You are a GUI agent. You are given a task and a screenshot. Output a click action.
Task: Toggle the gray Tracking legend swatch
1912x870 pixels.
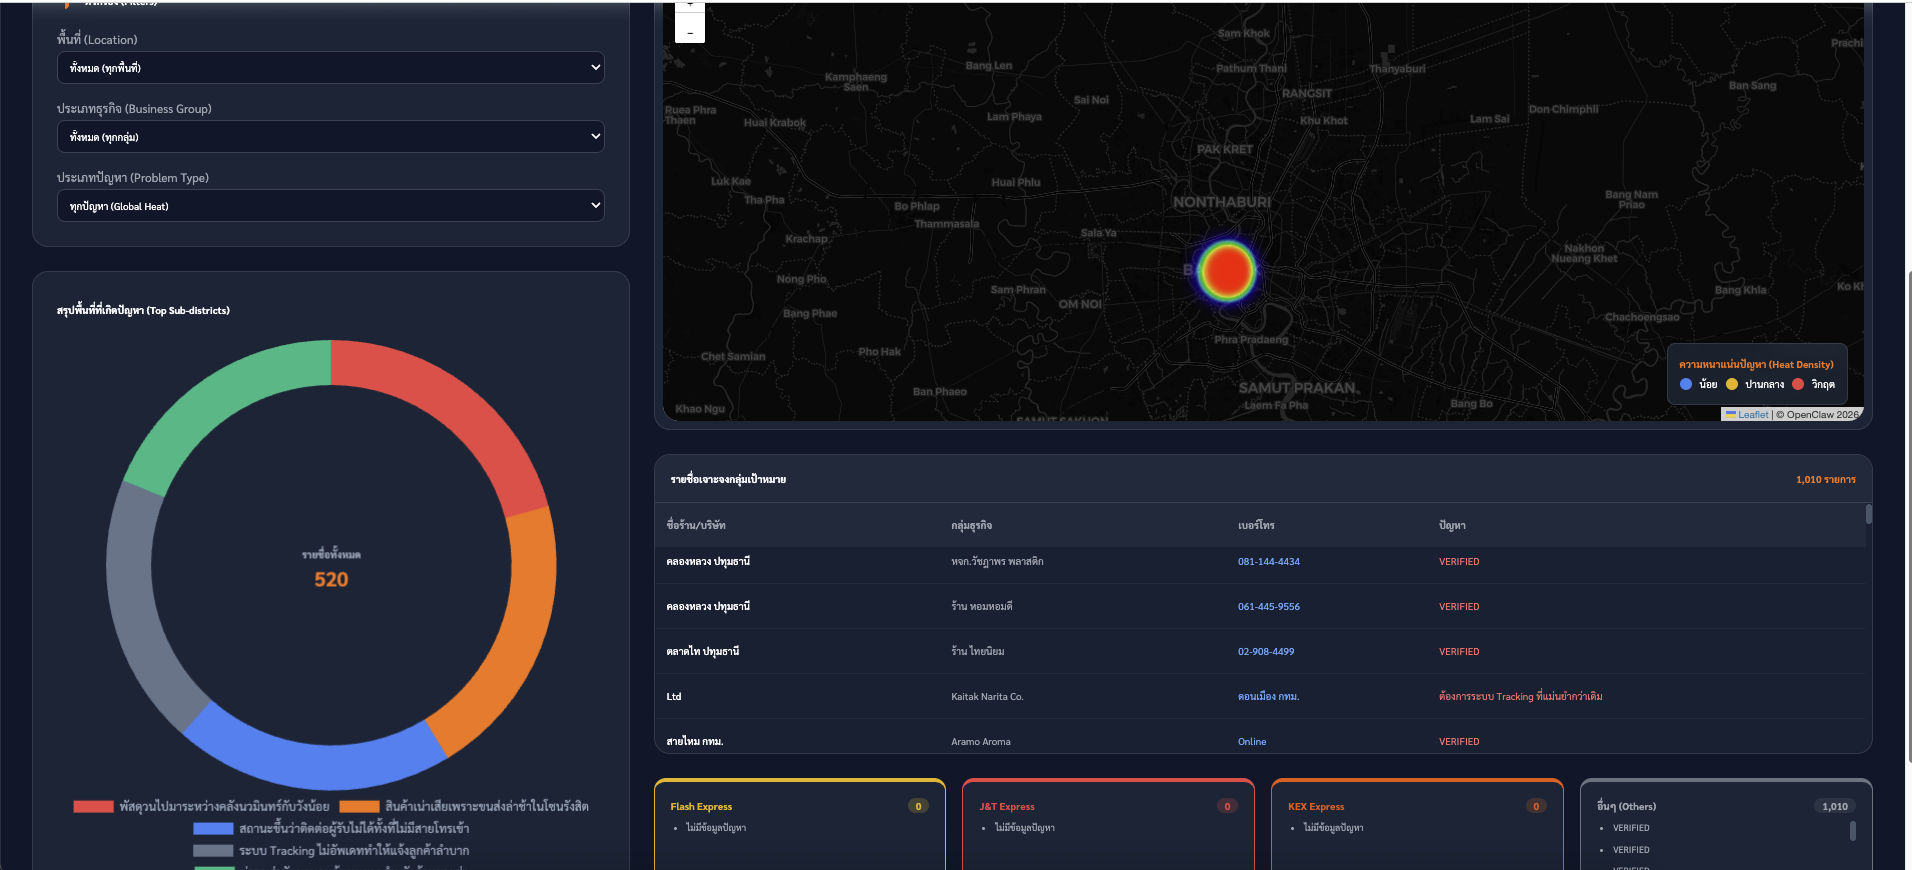point(213,850)
